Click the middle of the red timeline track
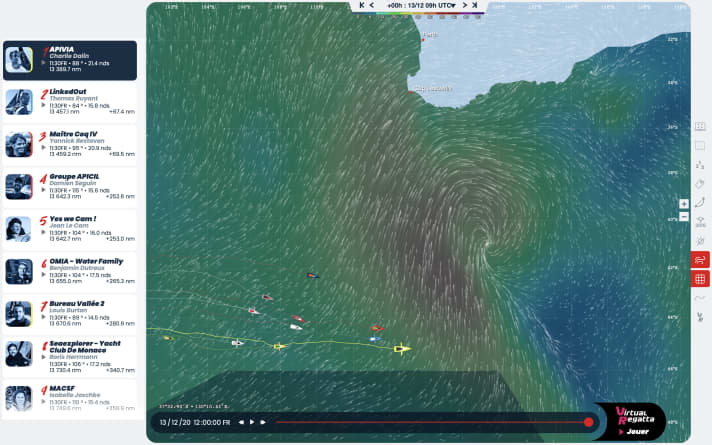The height and width of the screenshot is (445, 712). point(431,422)
